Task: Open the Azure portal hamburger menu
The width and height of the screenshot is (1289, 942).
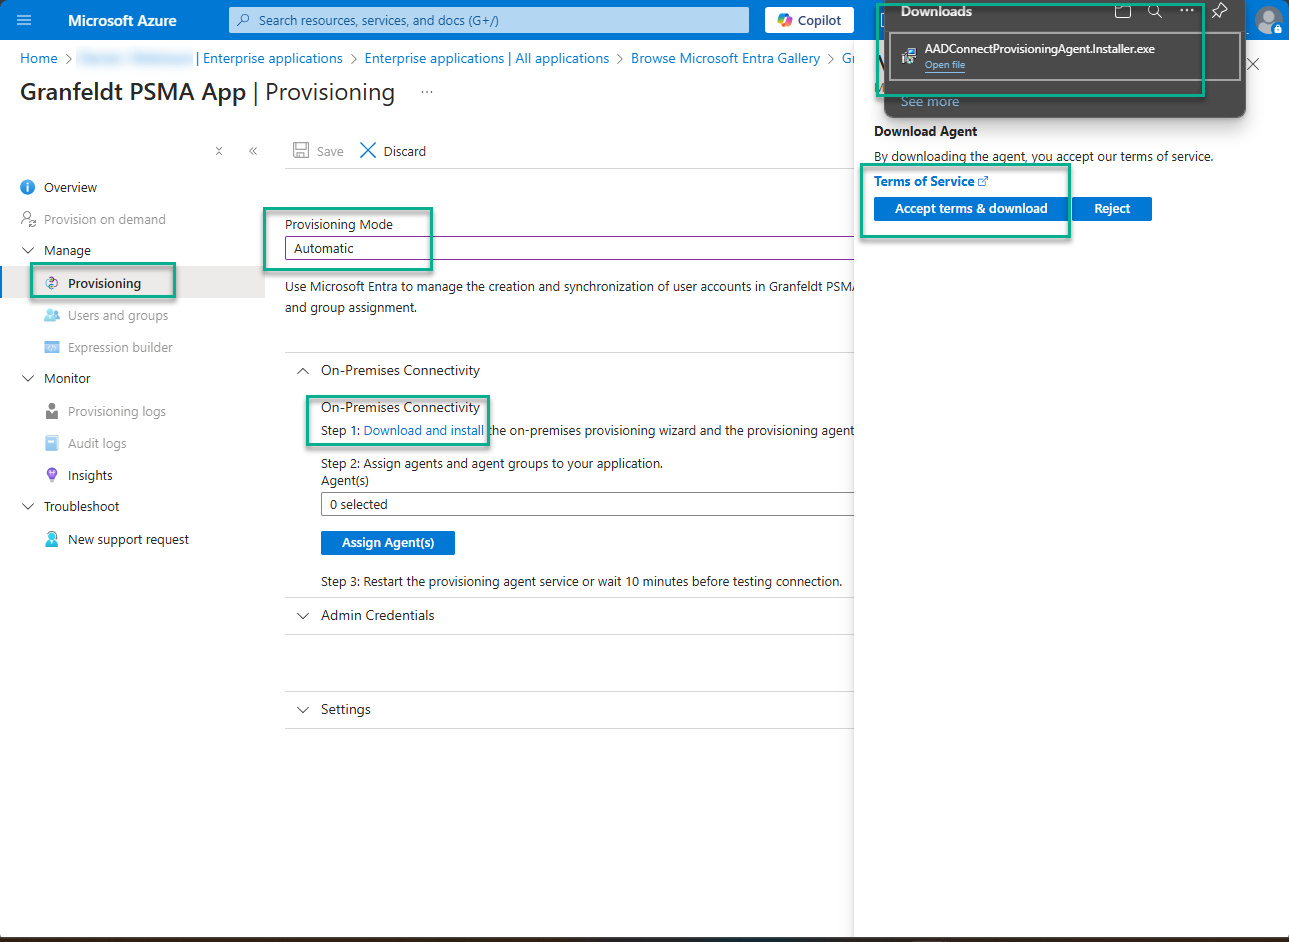Action: coord(24,20)
